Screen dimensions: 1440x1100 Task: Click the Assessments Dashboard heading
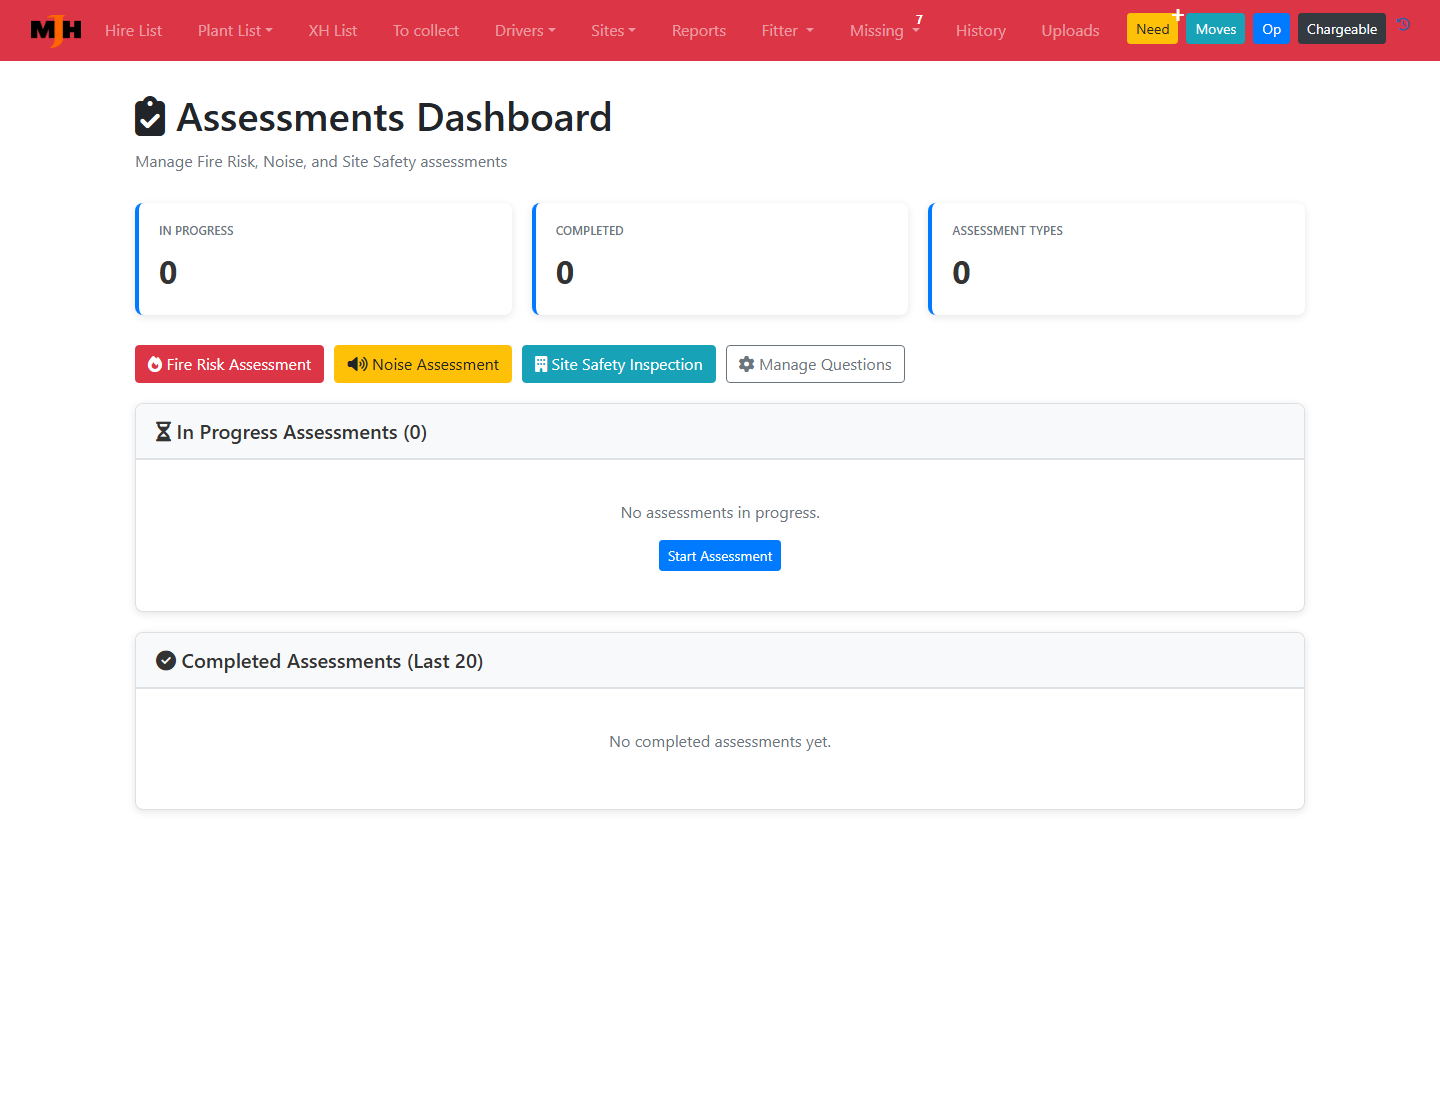click(394, 117)
